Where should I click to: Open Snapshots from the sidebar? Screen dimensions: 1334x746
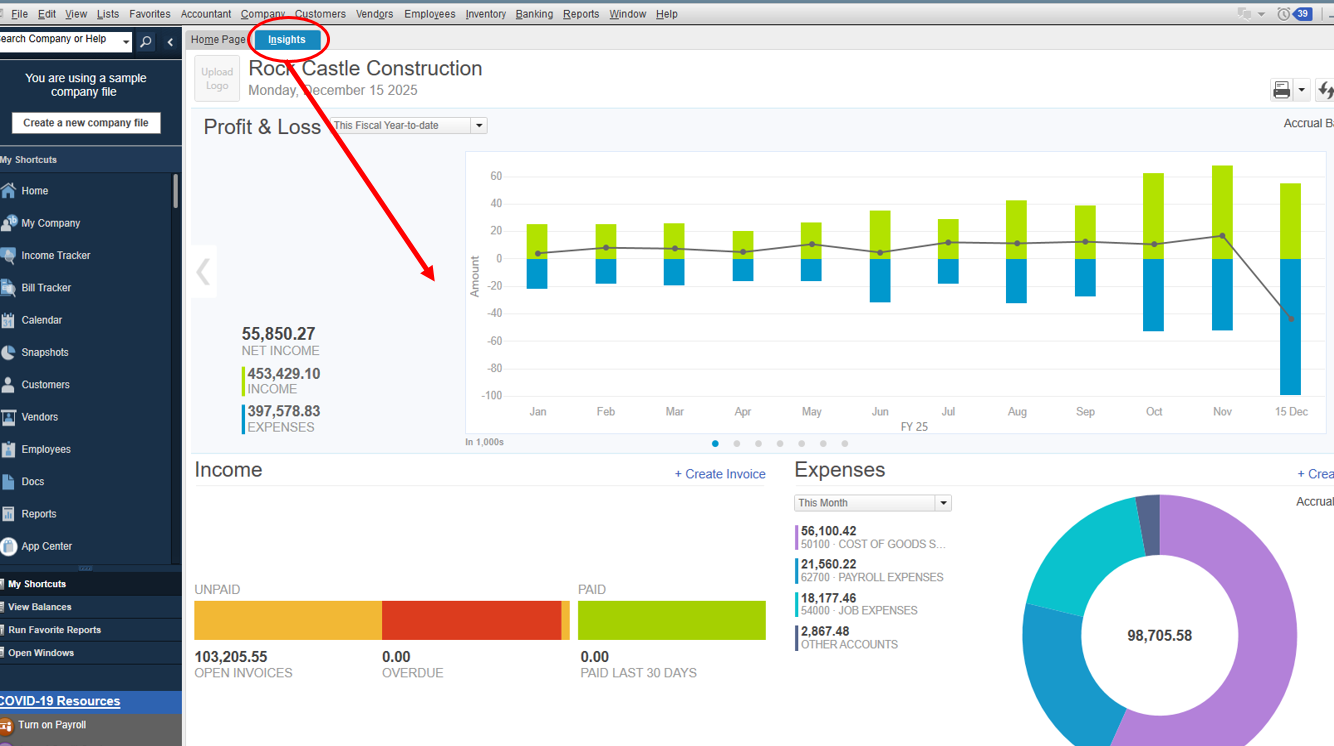click(x=9, y=353)
